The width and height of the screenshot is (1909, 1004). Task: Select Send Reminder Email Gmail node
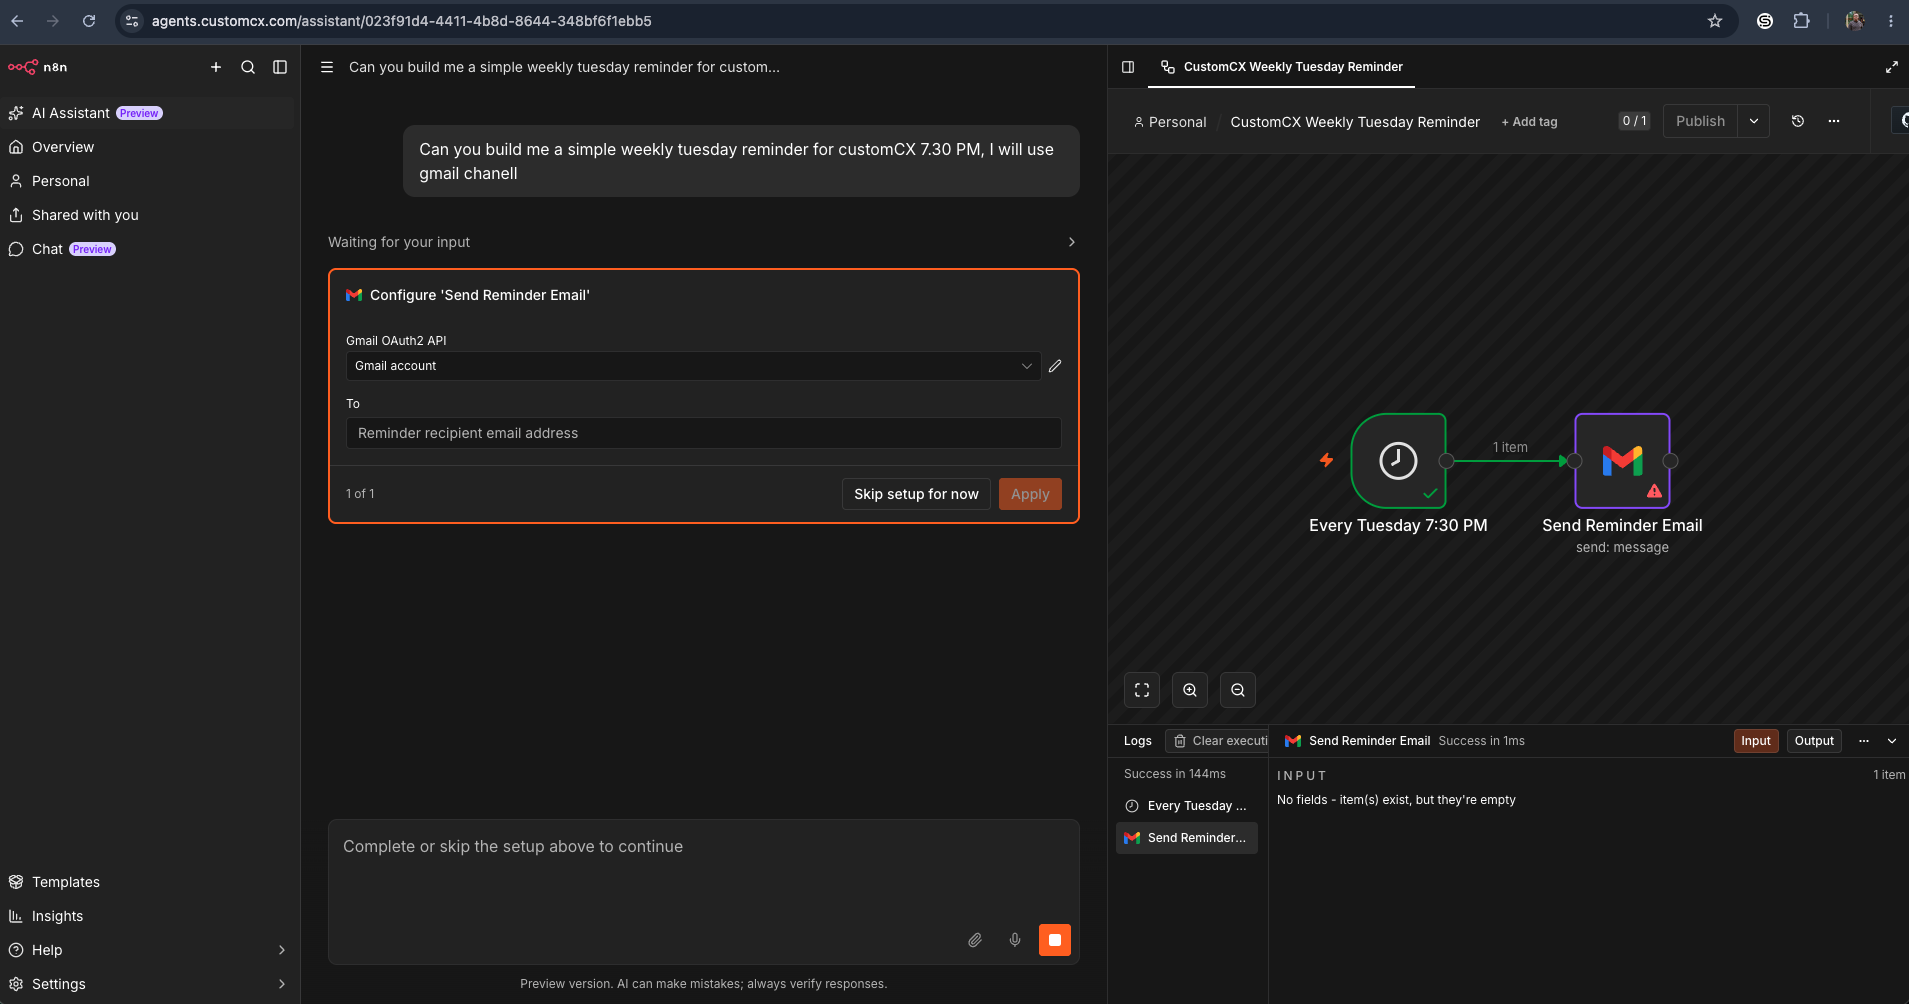(1622, 461)
